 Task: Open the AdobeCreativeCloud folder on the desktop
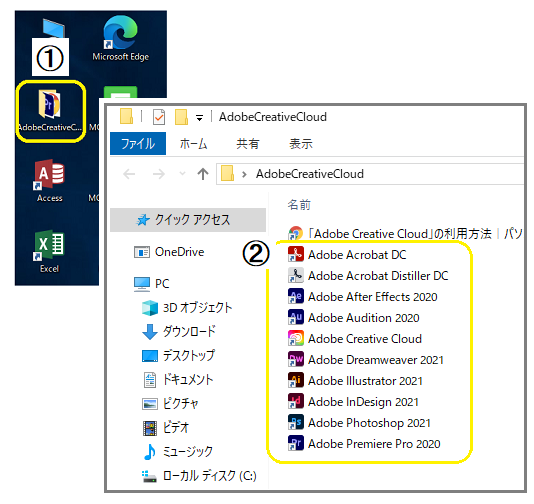pyautogui.click(x=50, y=111)
